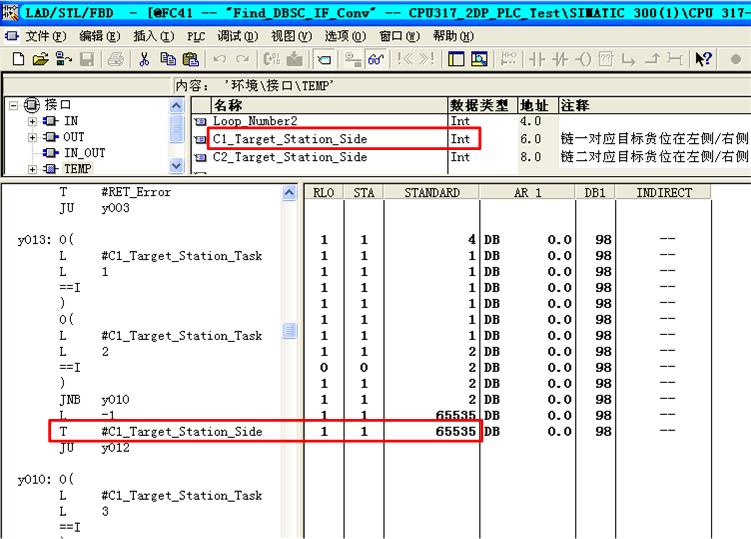Click the close branch icon
Screen dimensions: 751x539
pyautogui.click(x=652, y=59)
